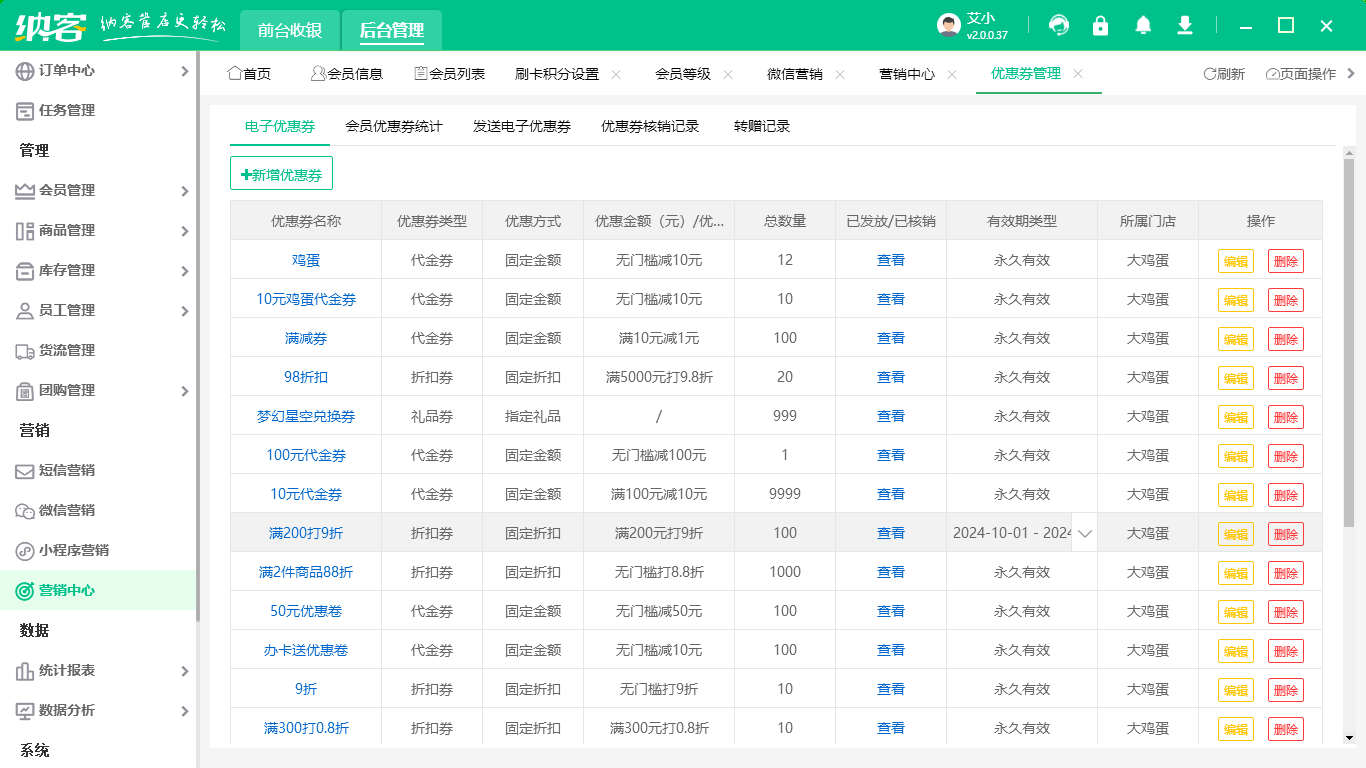
Task: Expand validity dates for 满200打9折 coupon
Action: [x=1084, y=533]
